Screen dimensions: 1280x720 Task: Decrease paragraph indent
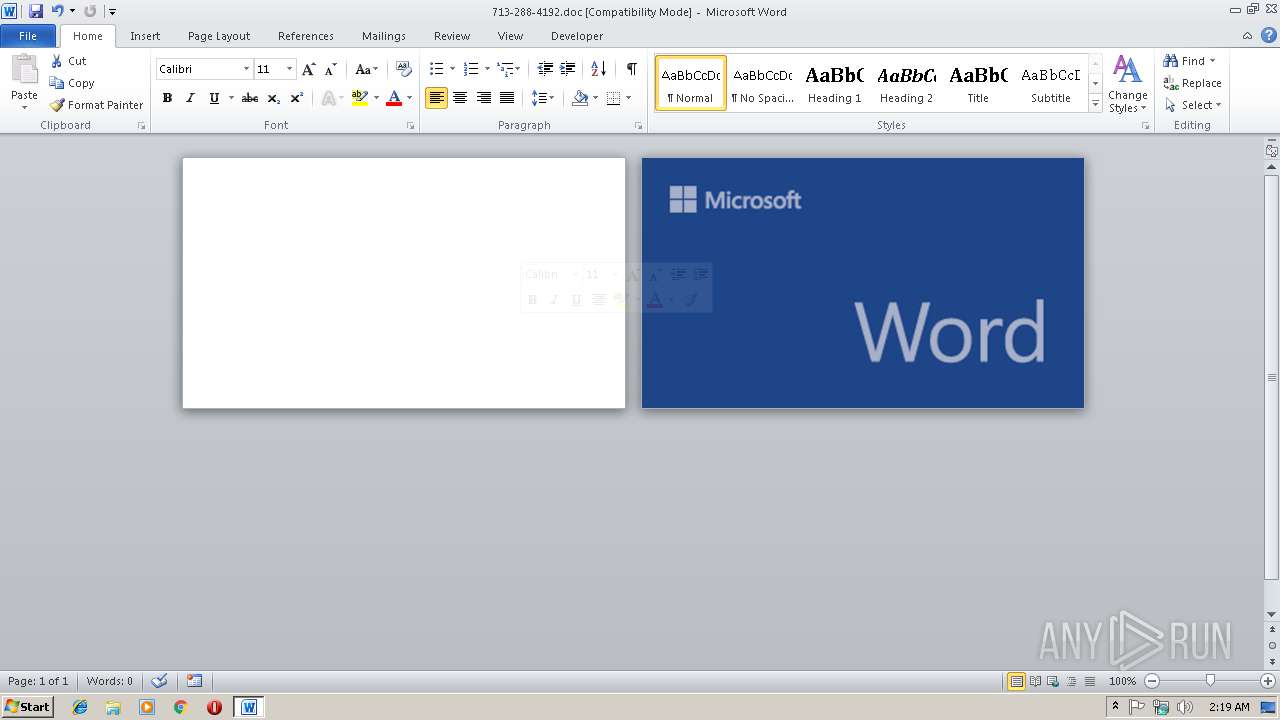point(545,69)
